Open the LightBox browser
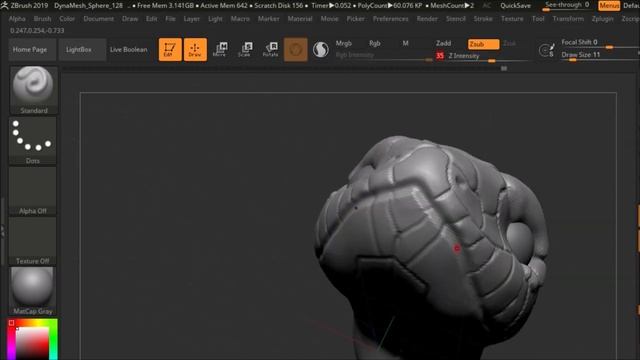Image resolution: width=640 pixels, height=360 pixels. (x=82, y=49)
